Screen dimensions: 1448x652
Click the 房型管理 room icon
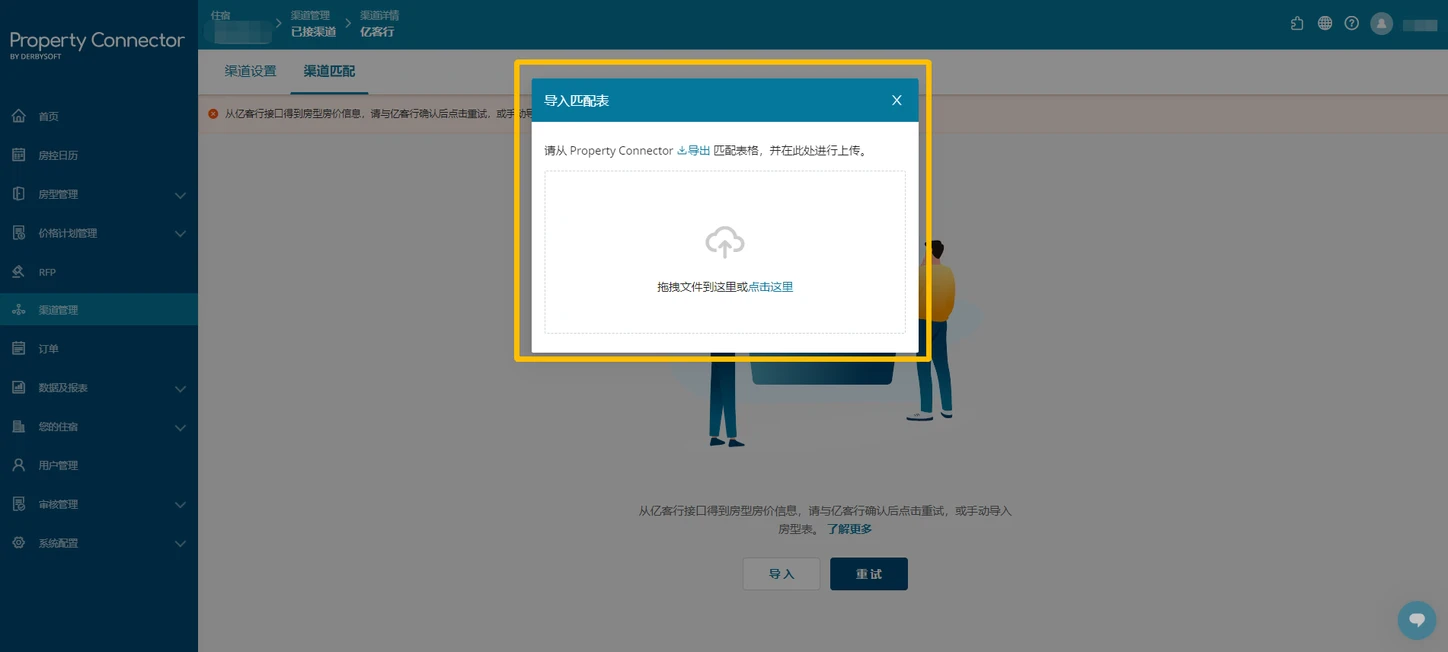pyautogui.click(x=18, y=194)
